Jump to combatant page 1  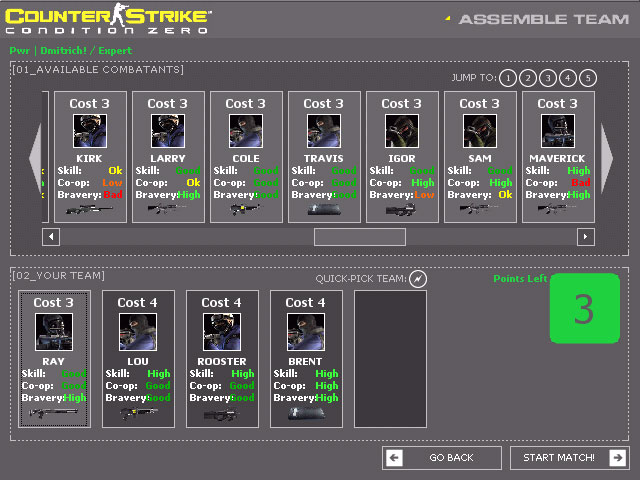tap(508, 78)
